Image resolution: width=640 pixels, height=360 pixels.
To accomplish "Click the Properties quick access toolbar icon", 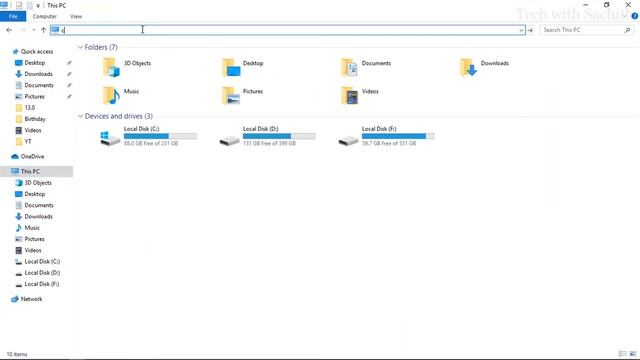I will click(x=19, y=5).
